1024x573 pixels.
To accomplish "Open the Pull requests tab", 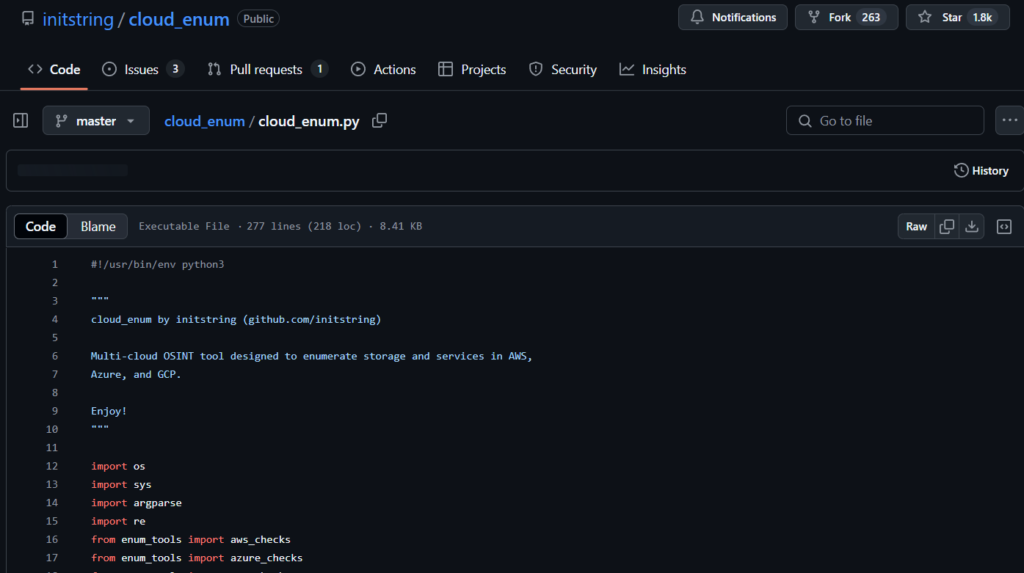I will tap(268, 69).
